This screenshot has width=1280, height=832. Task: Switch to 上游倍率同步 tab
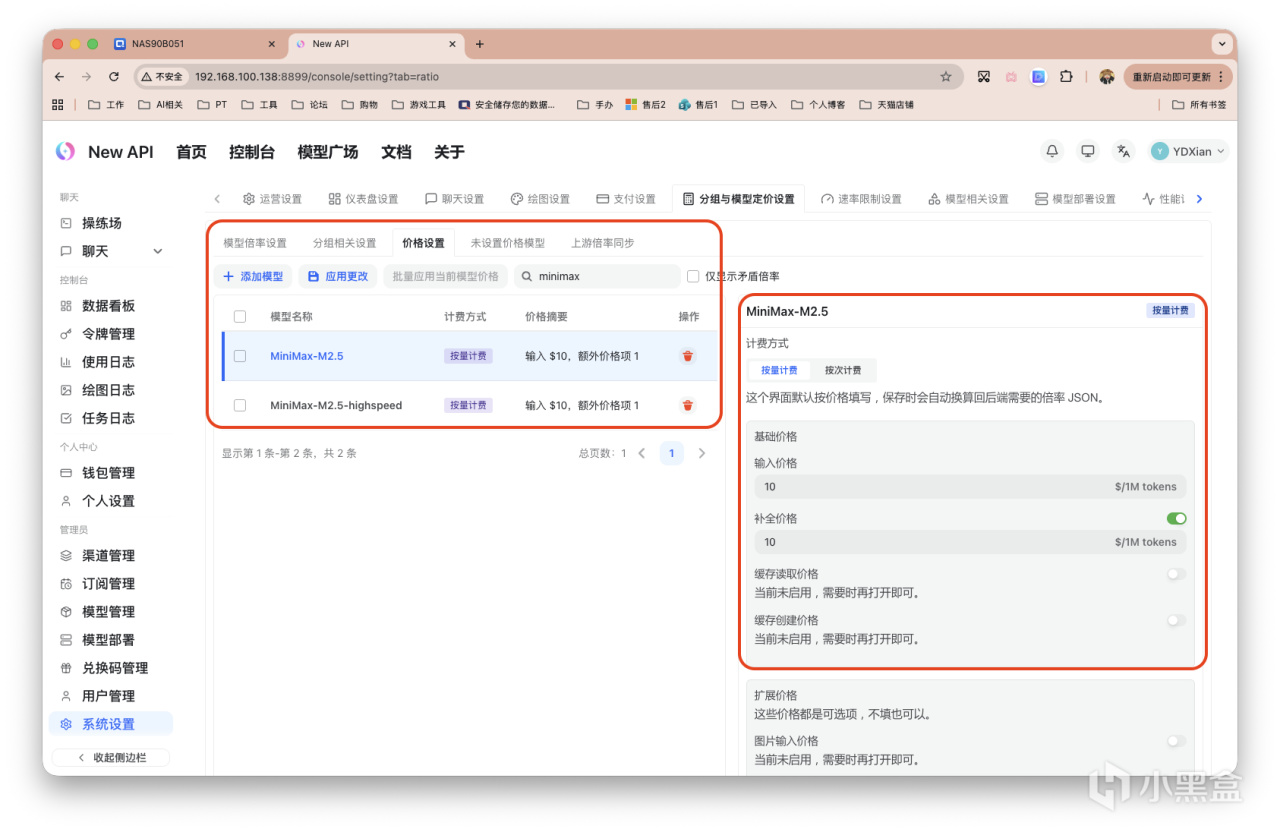tap(602, 243)
